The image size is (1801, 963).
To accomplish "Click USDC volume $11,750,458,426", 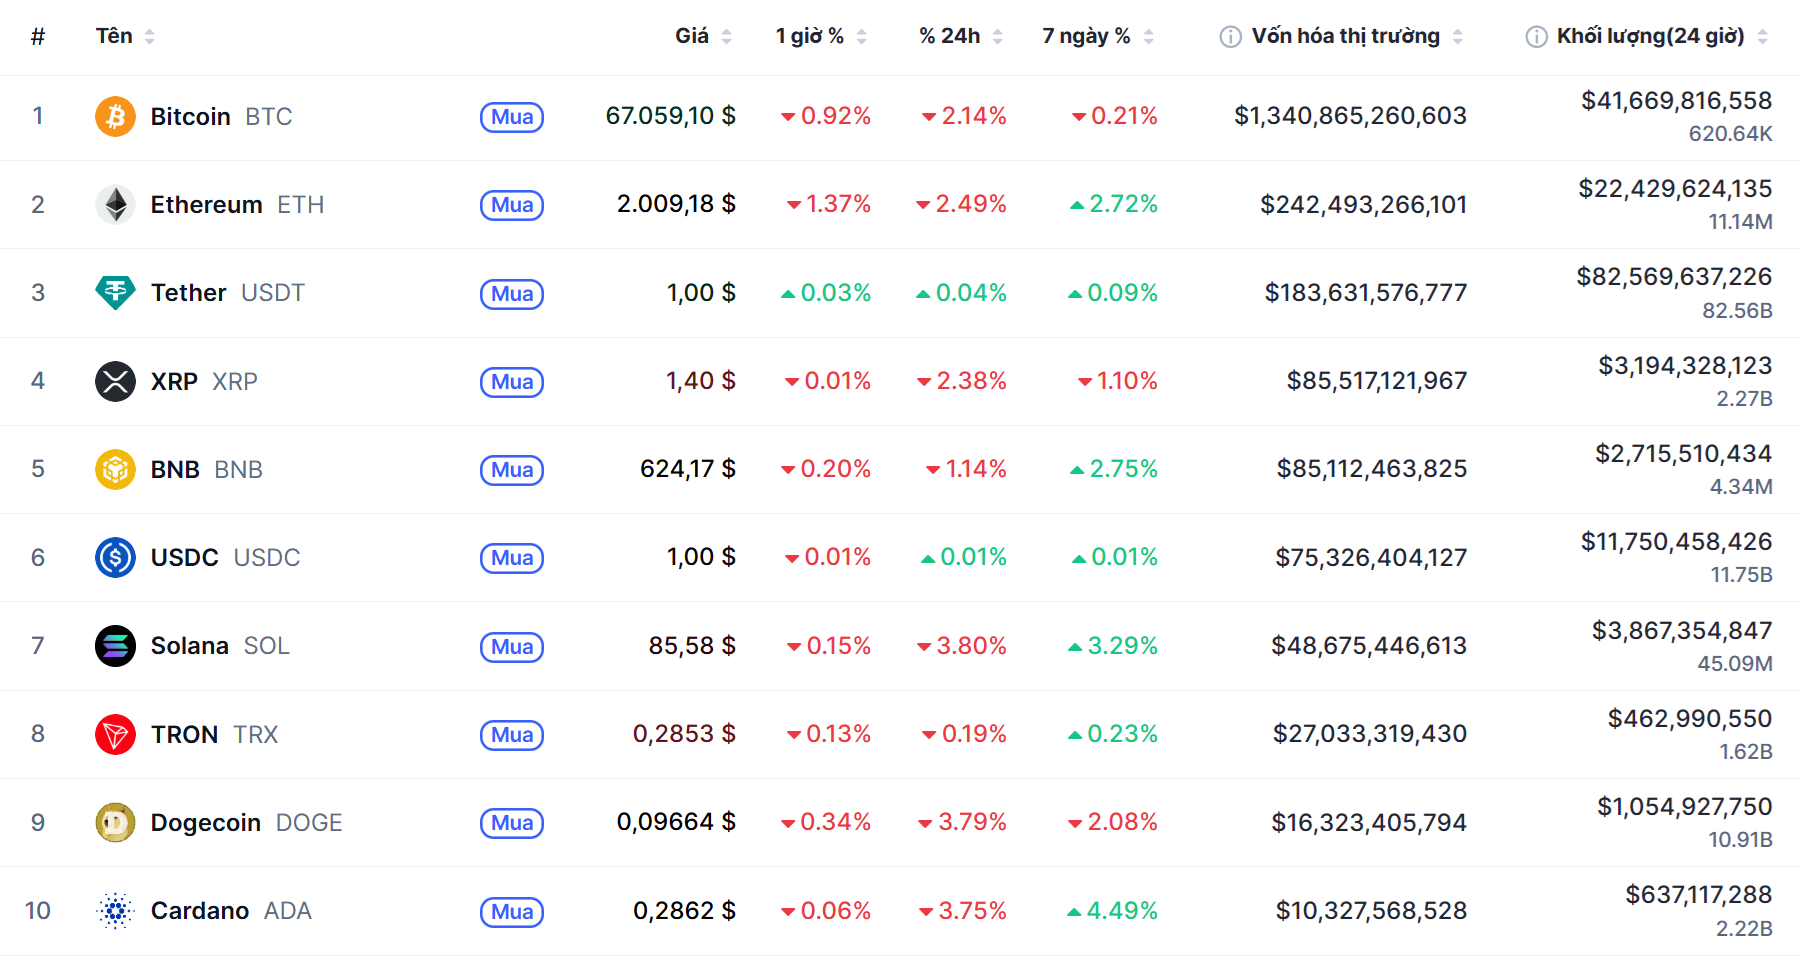I will 1676,542.
